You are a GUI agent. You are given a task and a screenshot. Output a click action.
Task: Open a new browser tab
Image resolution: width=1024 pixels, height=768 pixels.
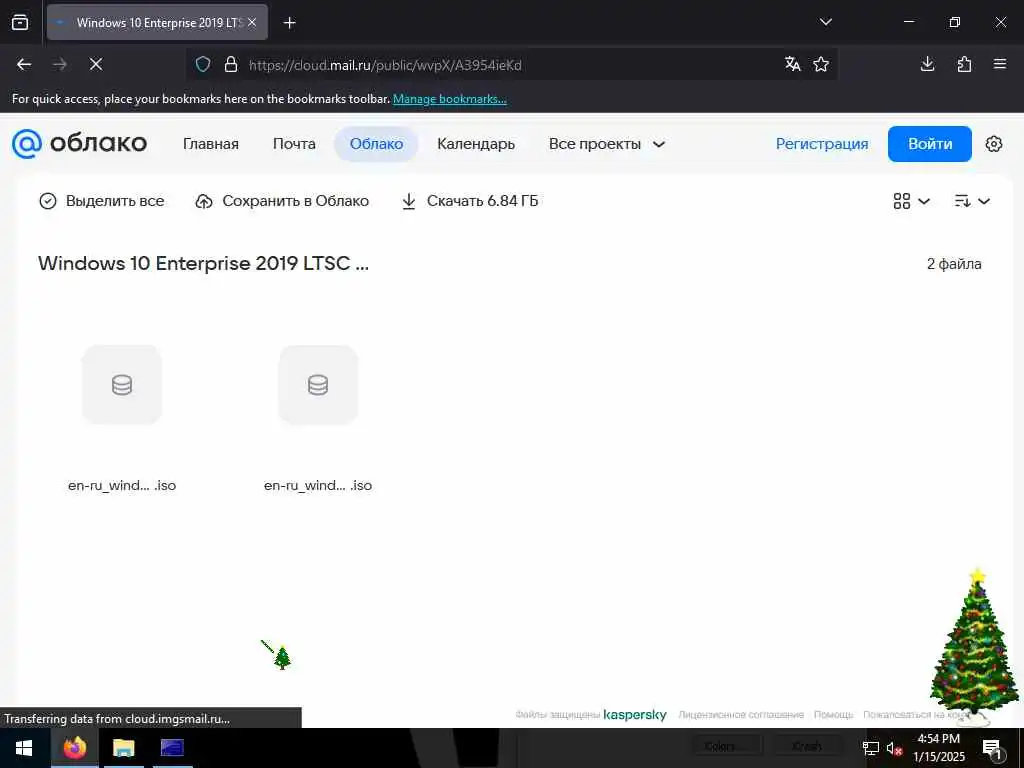click(x=289, y=23)
